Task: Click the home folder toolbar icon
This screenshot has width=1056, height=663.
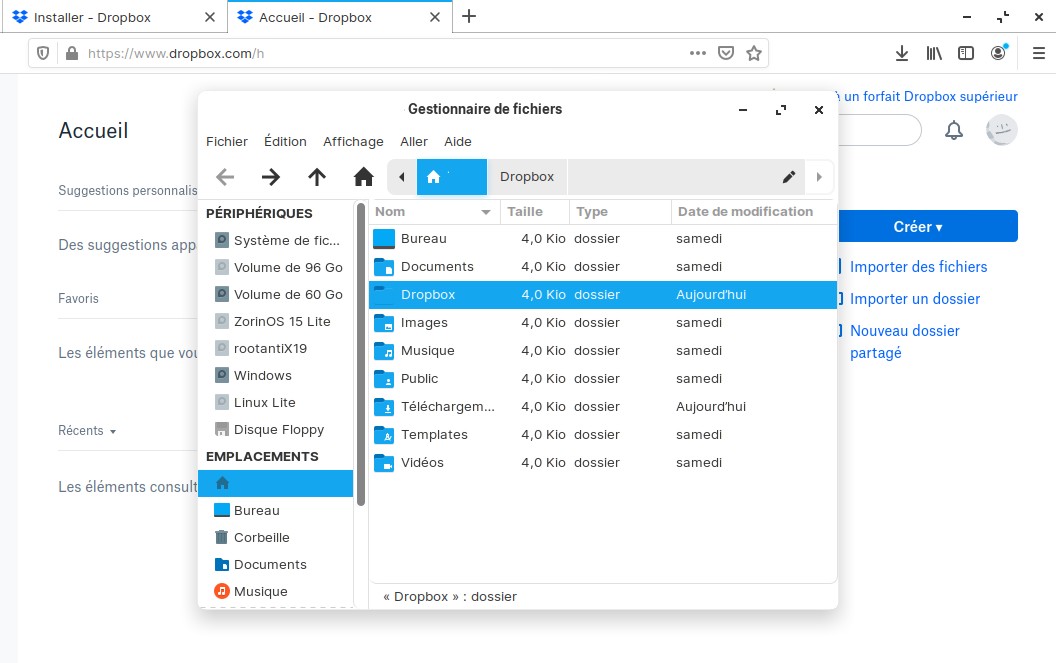Action: point(364,177)
